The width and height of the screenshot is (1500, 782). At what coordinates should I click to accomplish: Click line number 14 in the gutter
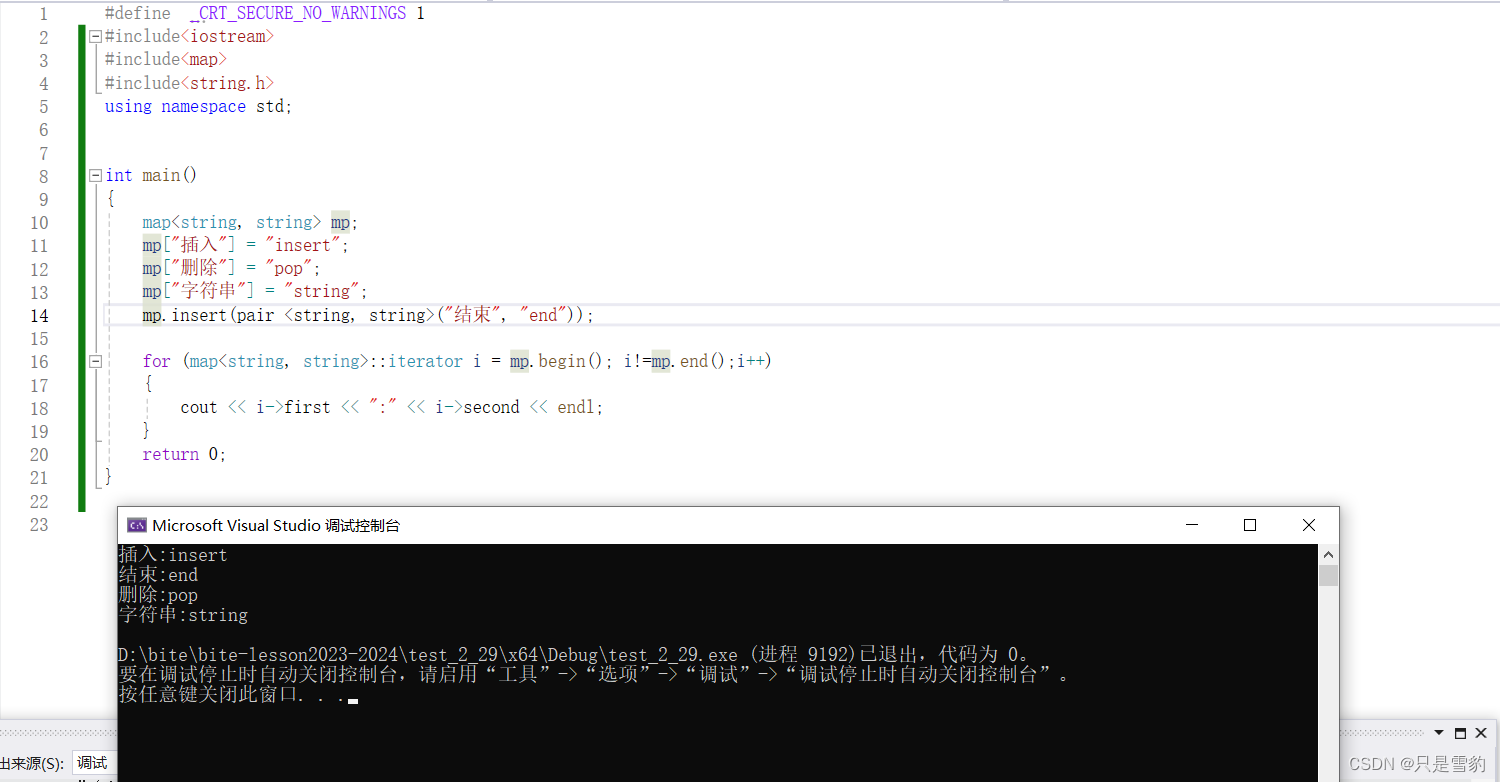tap(38, 315)
